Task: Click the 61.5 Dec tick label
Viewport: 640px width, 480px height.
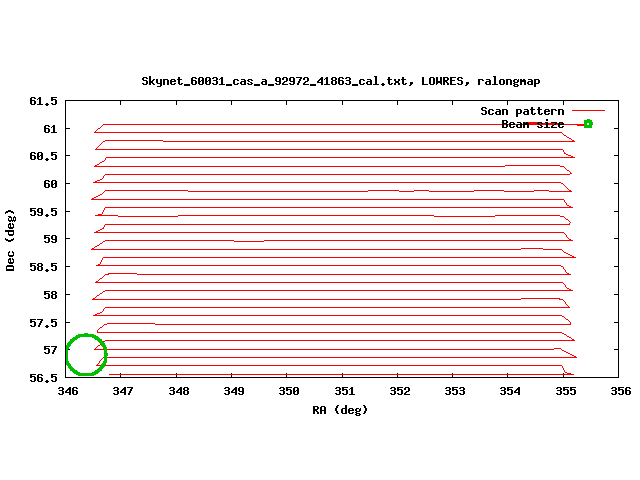Action: click(44, 101)
